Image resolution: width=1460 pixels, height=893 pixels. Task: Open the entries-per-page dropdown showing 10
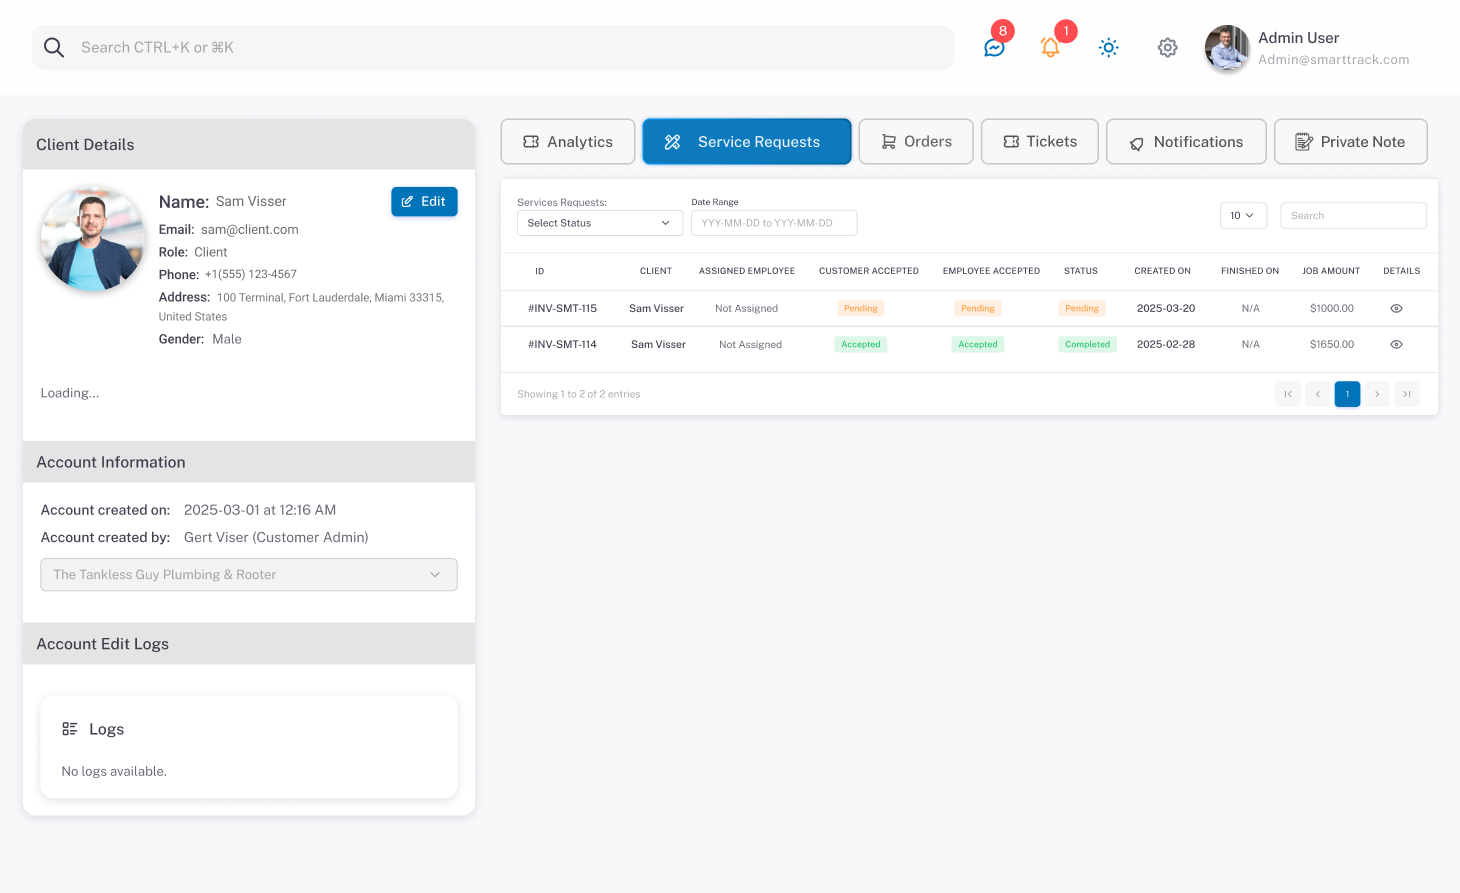(x=1242, y=216)
